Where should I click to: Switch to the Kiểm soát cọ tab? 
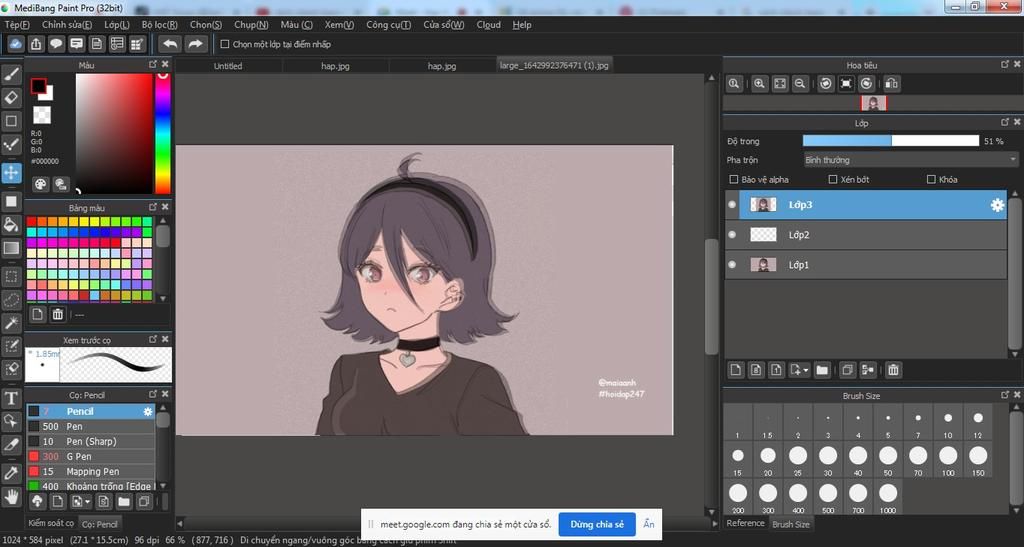coord(51,523)
